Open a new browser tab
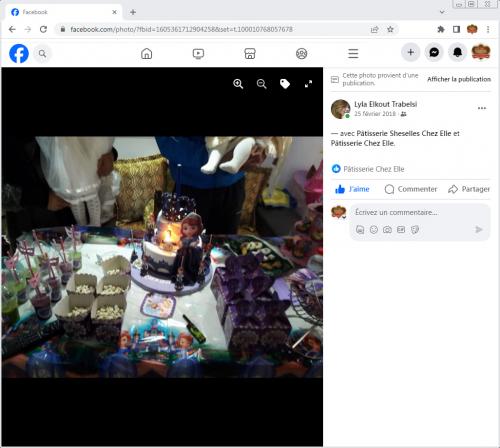Viewport: 500px width, 448px height. pos(133,12)
